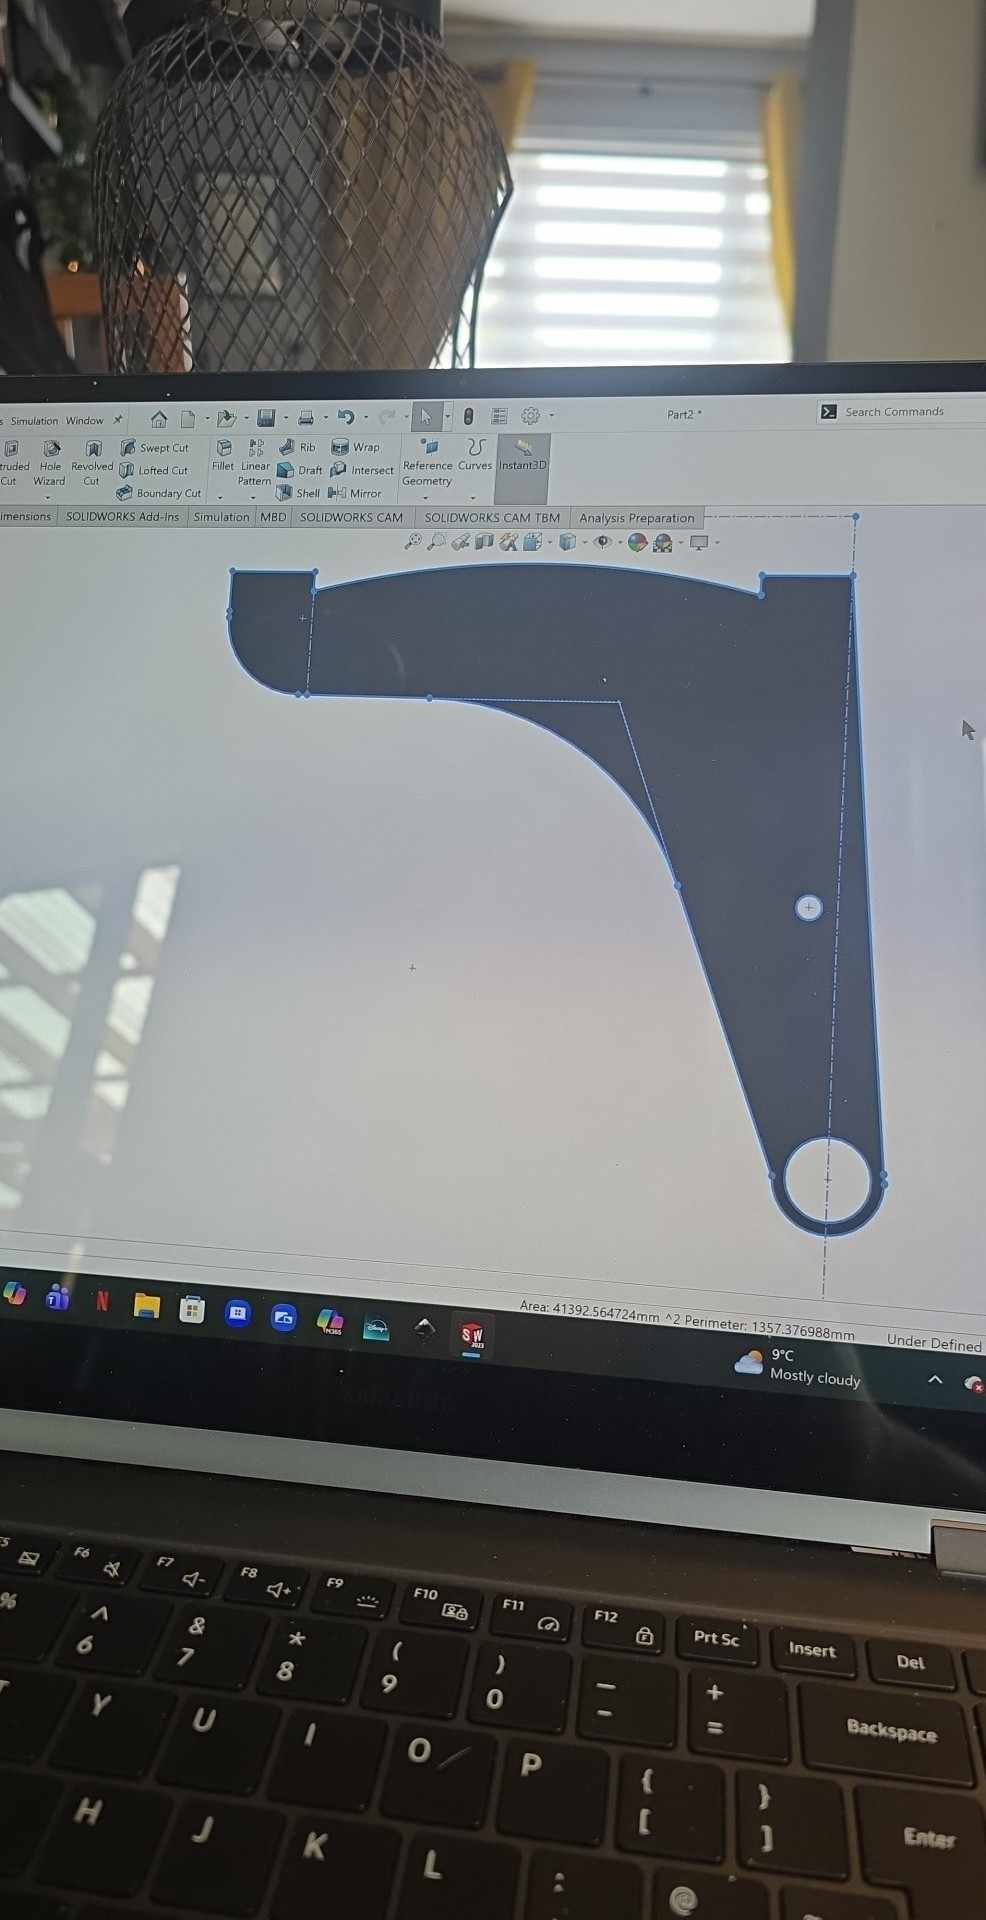Image resolution: width=986 pixels, height=1920 pixels.
Task: Expand the Fillet dropdown arrow
Action: pyautogui.click(x=221, y=497)
